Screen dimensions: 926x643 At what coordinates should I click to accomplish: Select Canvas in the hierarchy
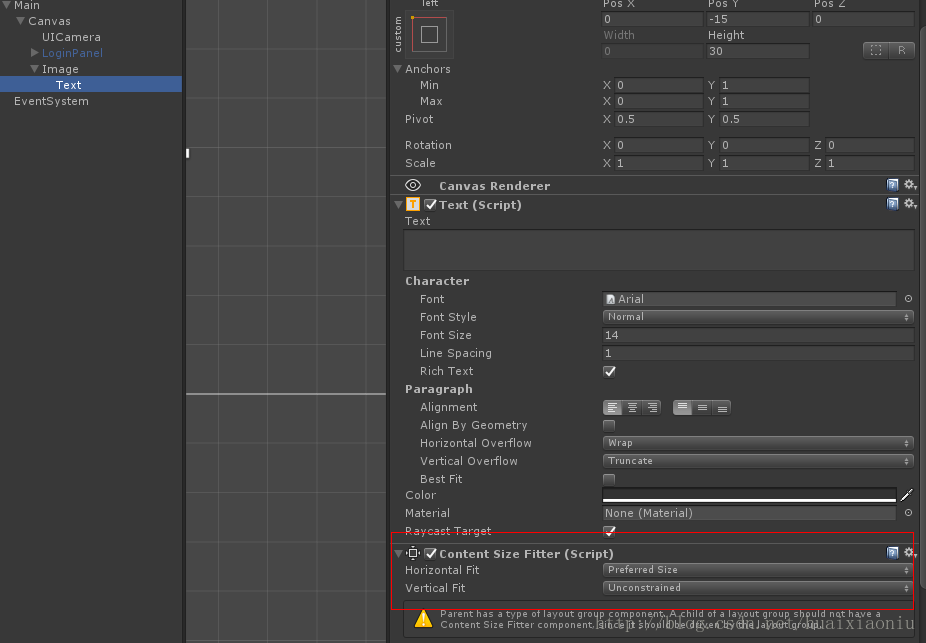[49, 21]
